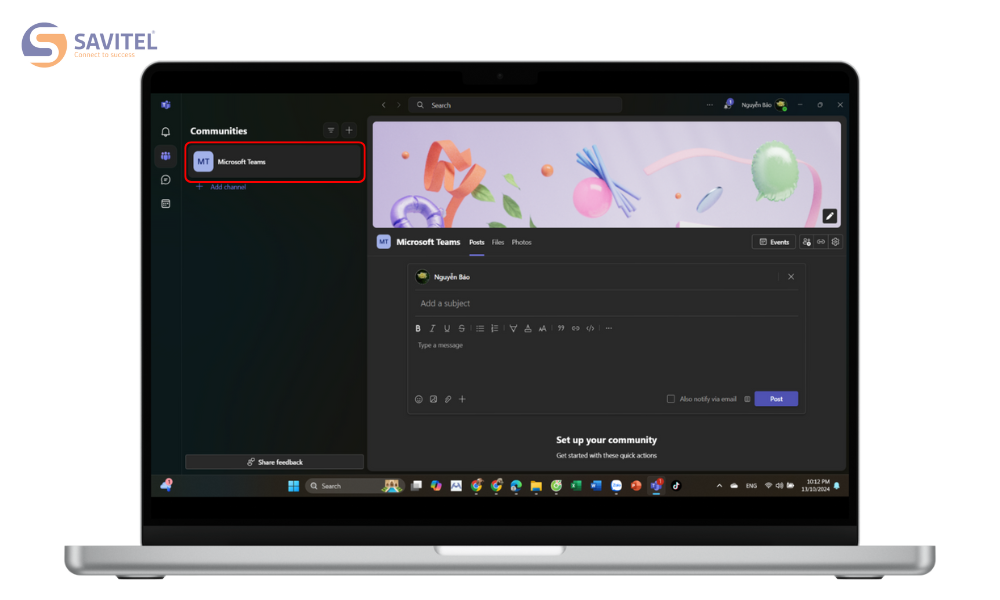The height and width of the screenshot is (600, 1000).
Task: Open the emoji picker
Action: click(419, 399)
